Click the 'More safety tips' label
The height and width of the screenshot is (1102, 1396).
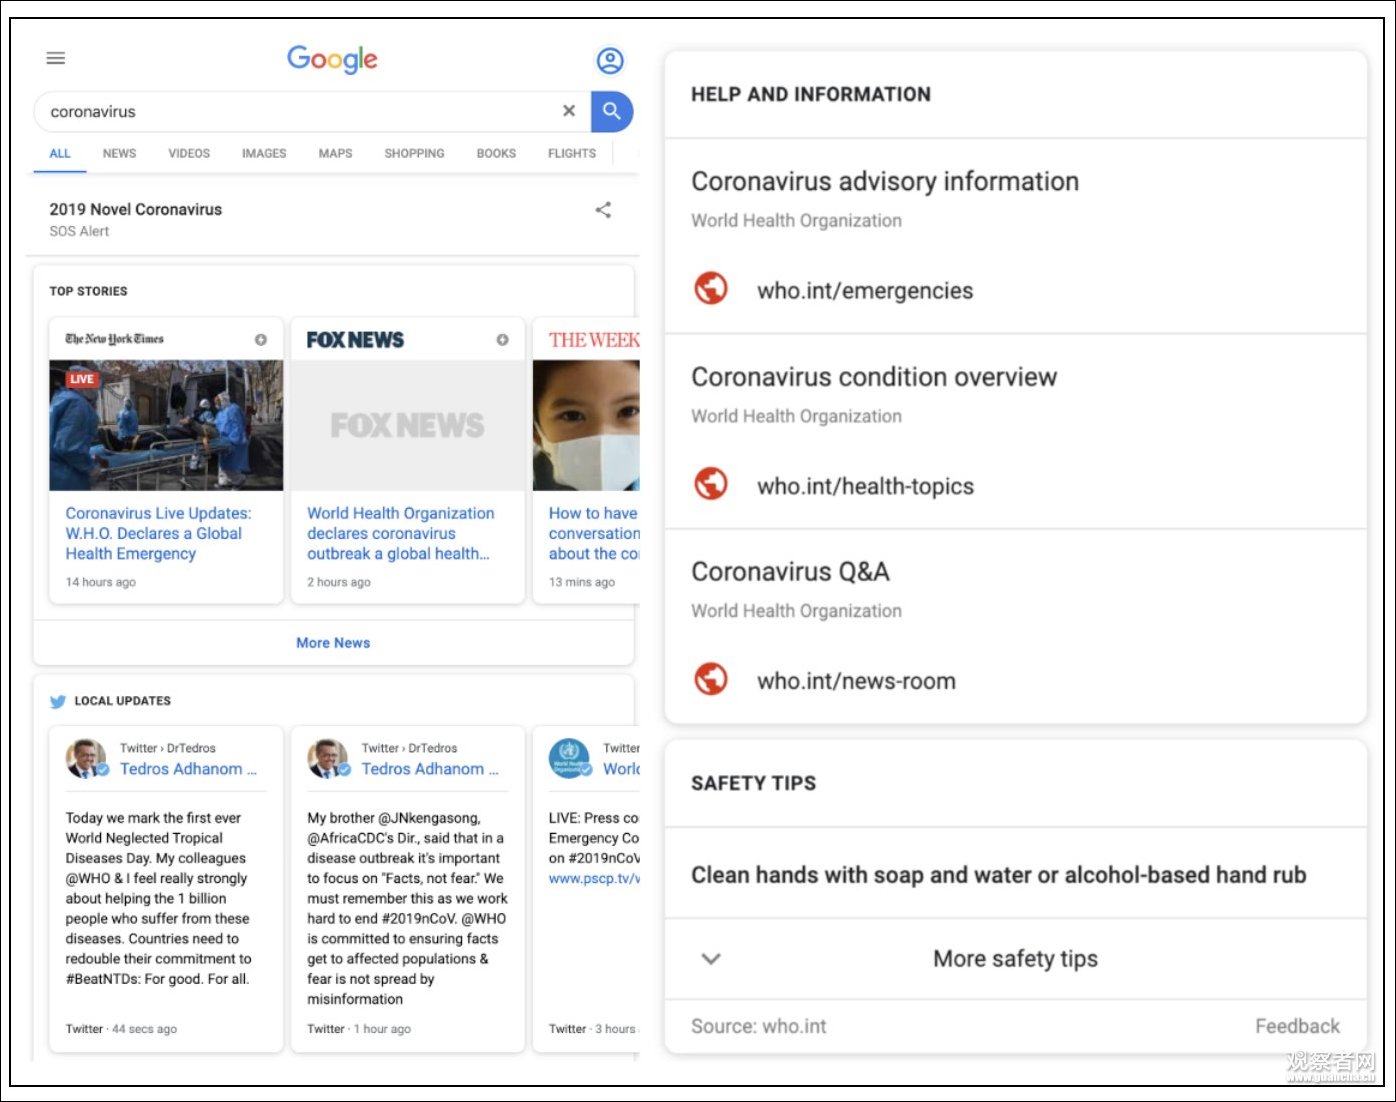(x=1015, y=959)
